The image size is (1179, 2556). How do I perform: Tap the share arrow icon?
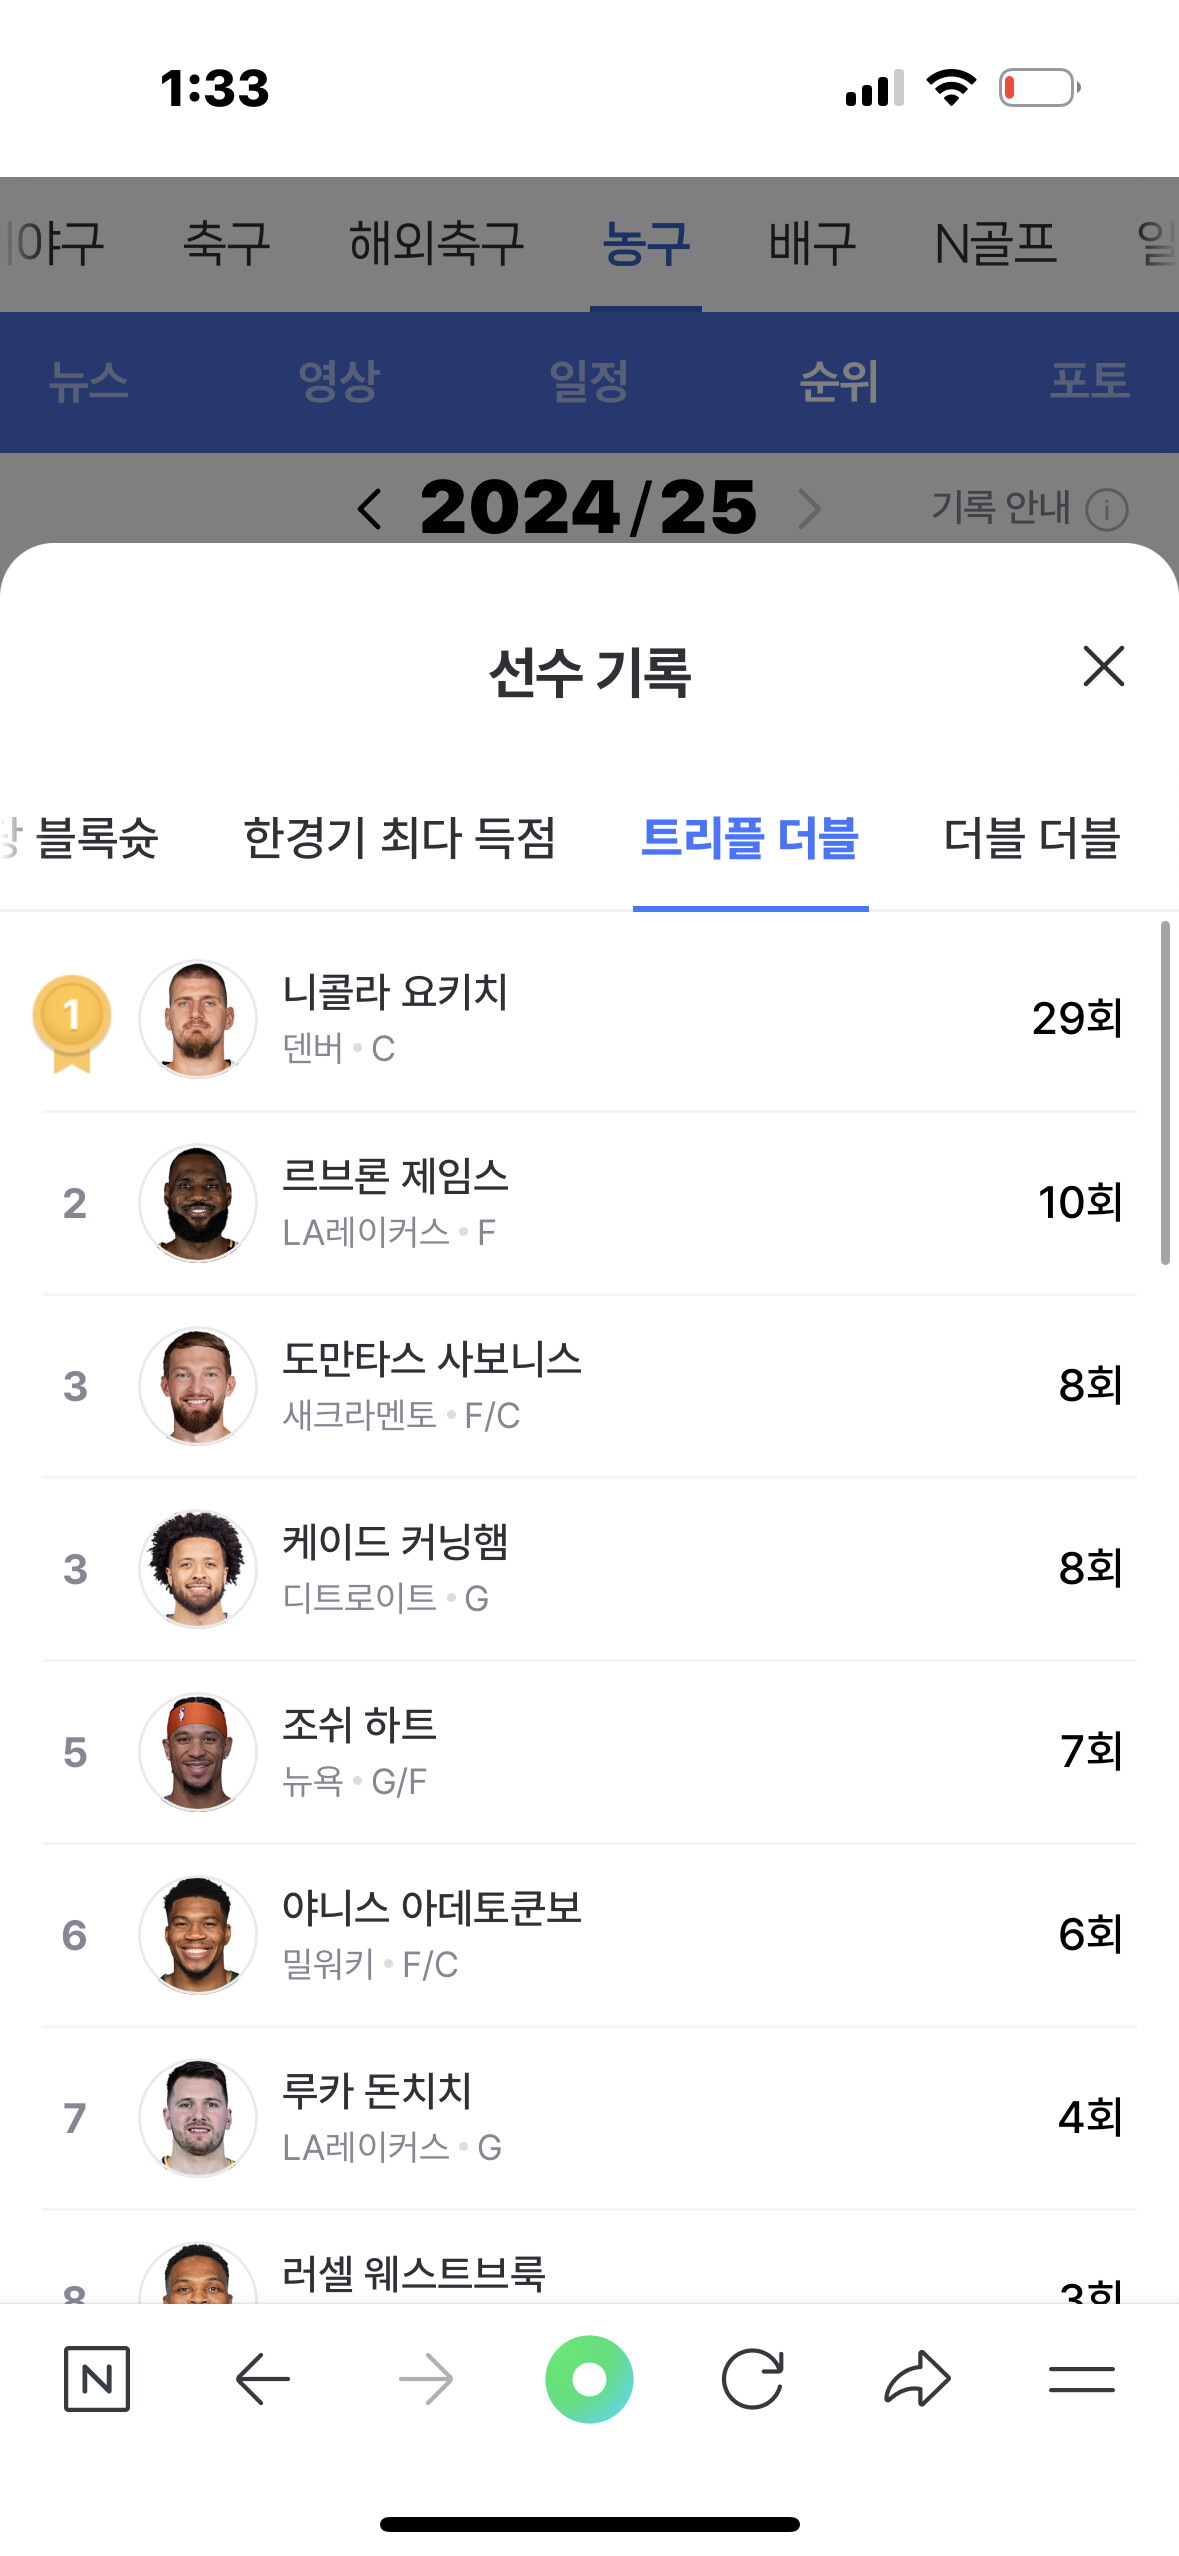click(x=917, y=2379)
